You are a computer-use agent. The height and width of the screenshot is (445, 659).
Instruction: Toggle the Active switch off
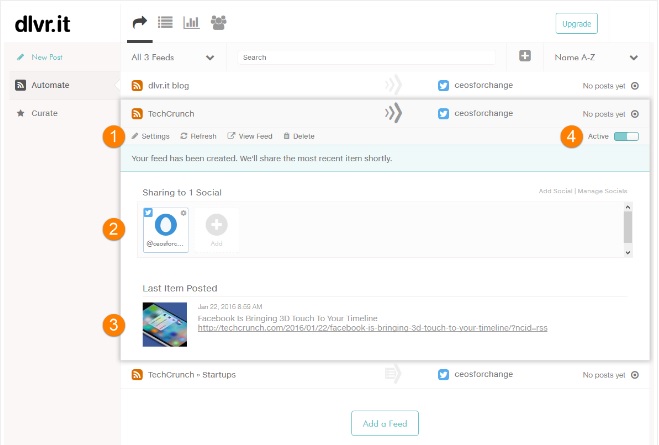(x=626, y=136)
